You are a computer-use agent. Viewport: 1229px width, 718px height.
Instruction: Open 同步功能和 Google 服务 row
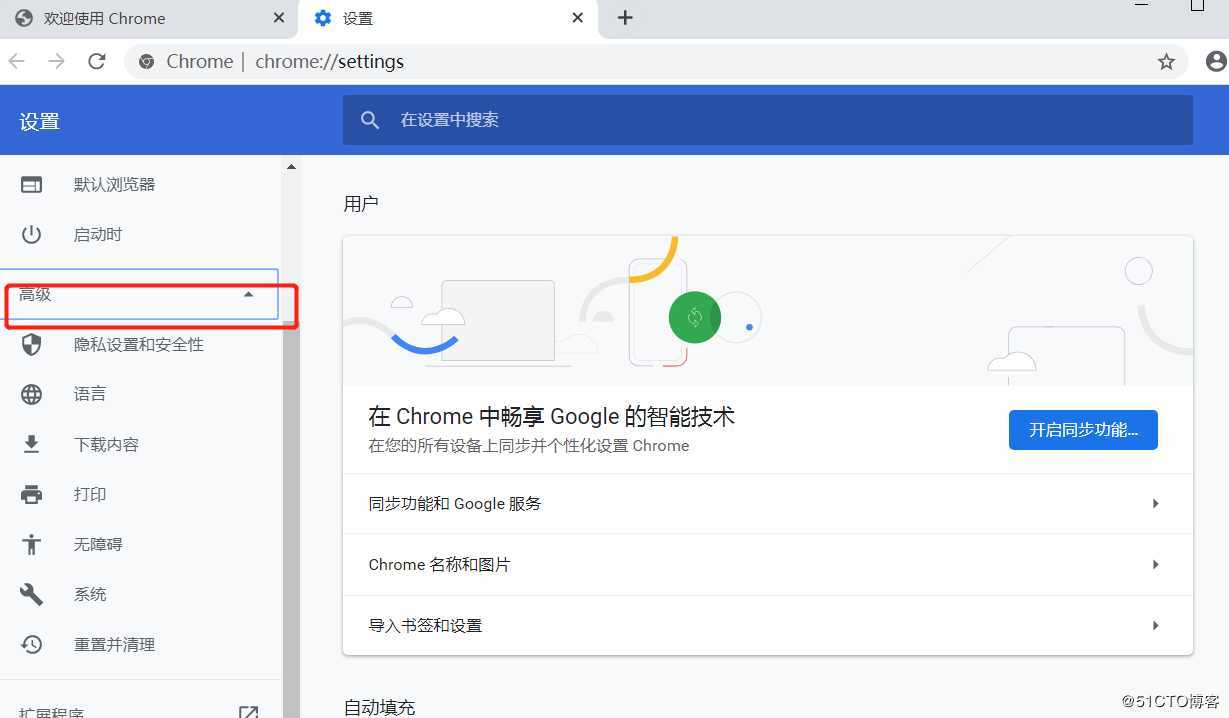(x=767, y=503)
